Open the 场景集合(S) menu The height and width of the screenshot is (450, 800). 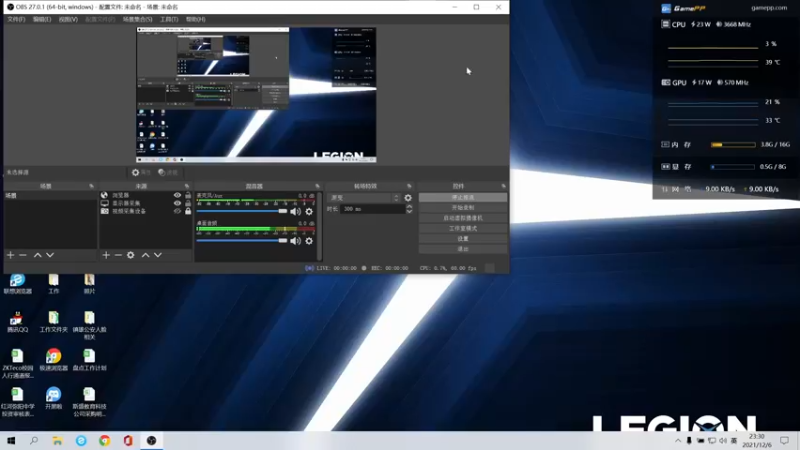pos(137,19)
